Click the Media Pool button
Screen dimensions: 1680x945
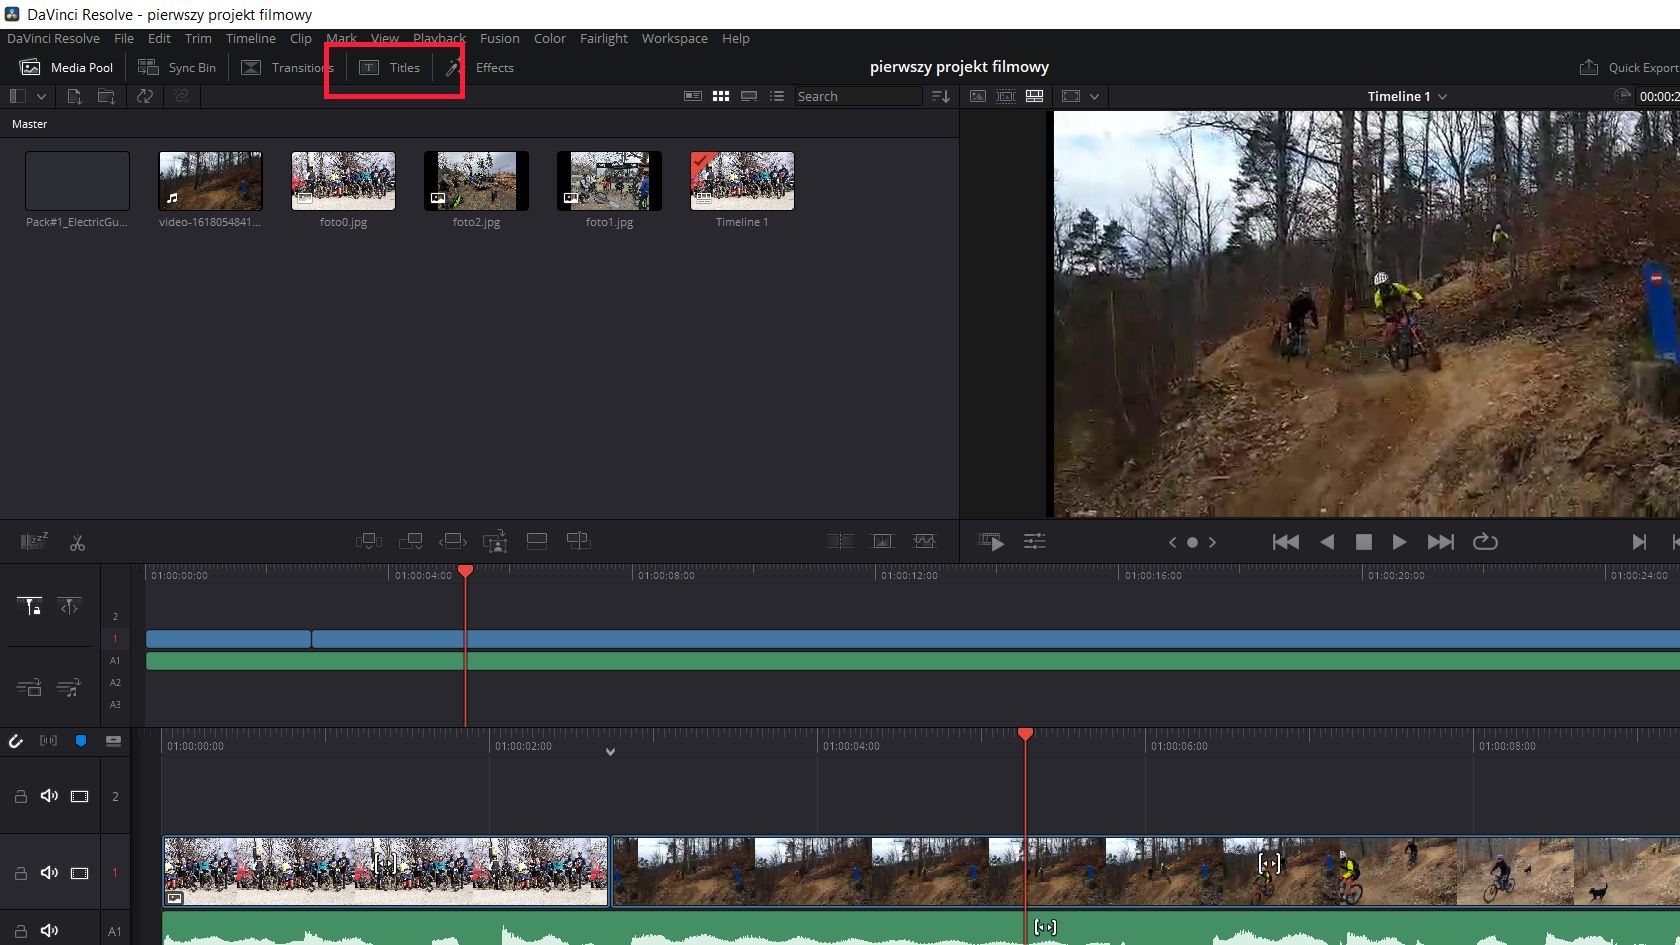coord(67,68)
